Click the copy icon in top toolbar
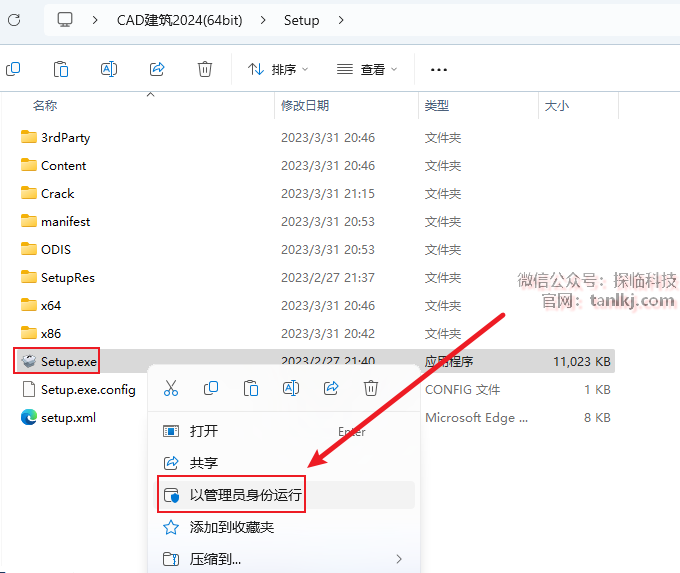This screenshot has height=573, width=680. (13, 69)
